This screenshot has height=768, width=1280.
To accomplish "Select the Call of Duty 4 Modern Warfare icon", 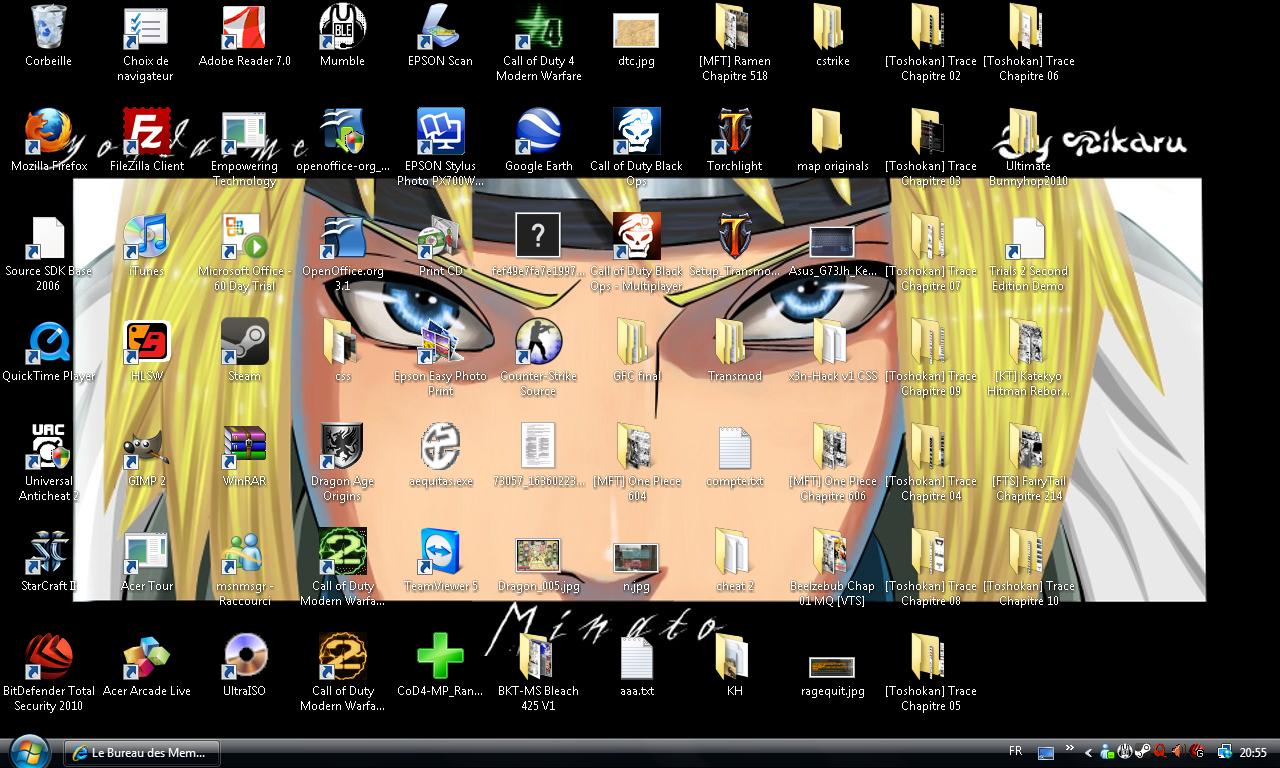I will (x=538, y=27).
